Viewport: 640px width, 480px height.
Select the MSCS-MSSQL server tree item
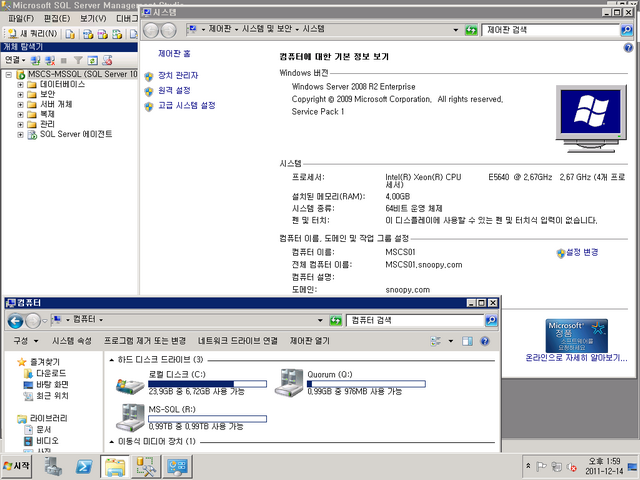(82, 74)
